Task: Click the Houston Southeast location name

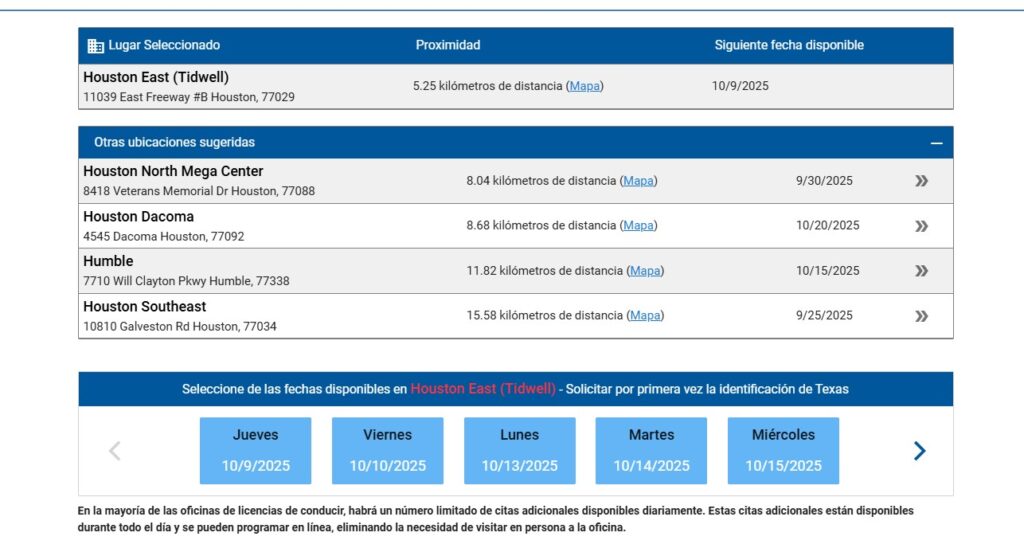Action: pyautogui.click(x=145, y=307)
